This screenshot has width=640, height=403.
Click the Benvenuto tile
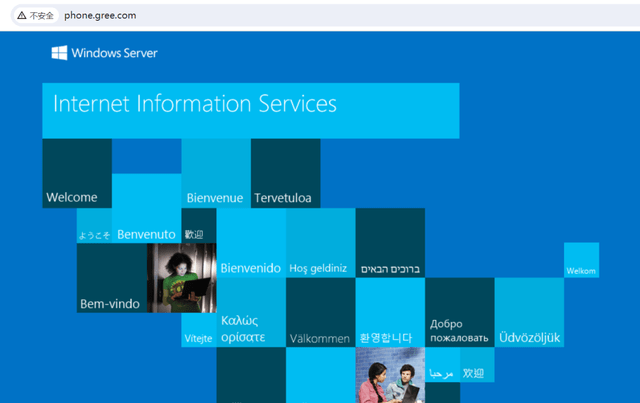click(x=147, y=208)
